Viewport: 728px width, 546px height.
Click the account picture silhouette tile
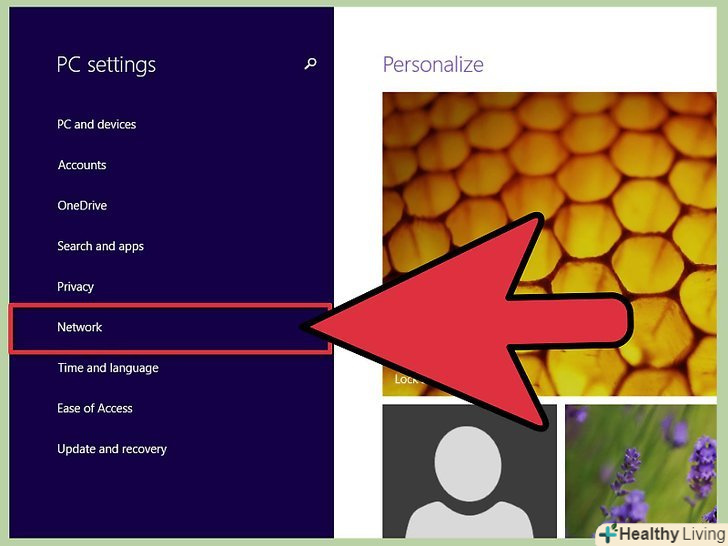coord(469,471)
